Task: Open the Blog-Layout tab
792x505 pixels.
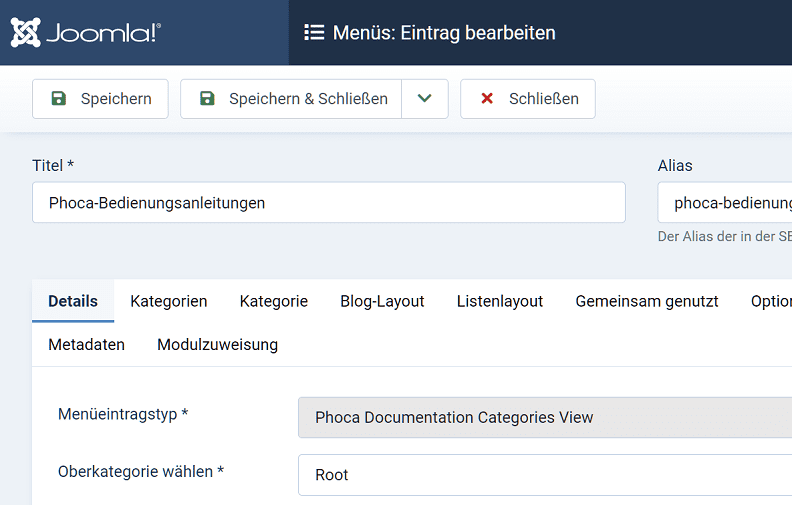Action: pos(382,301)
